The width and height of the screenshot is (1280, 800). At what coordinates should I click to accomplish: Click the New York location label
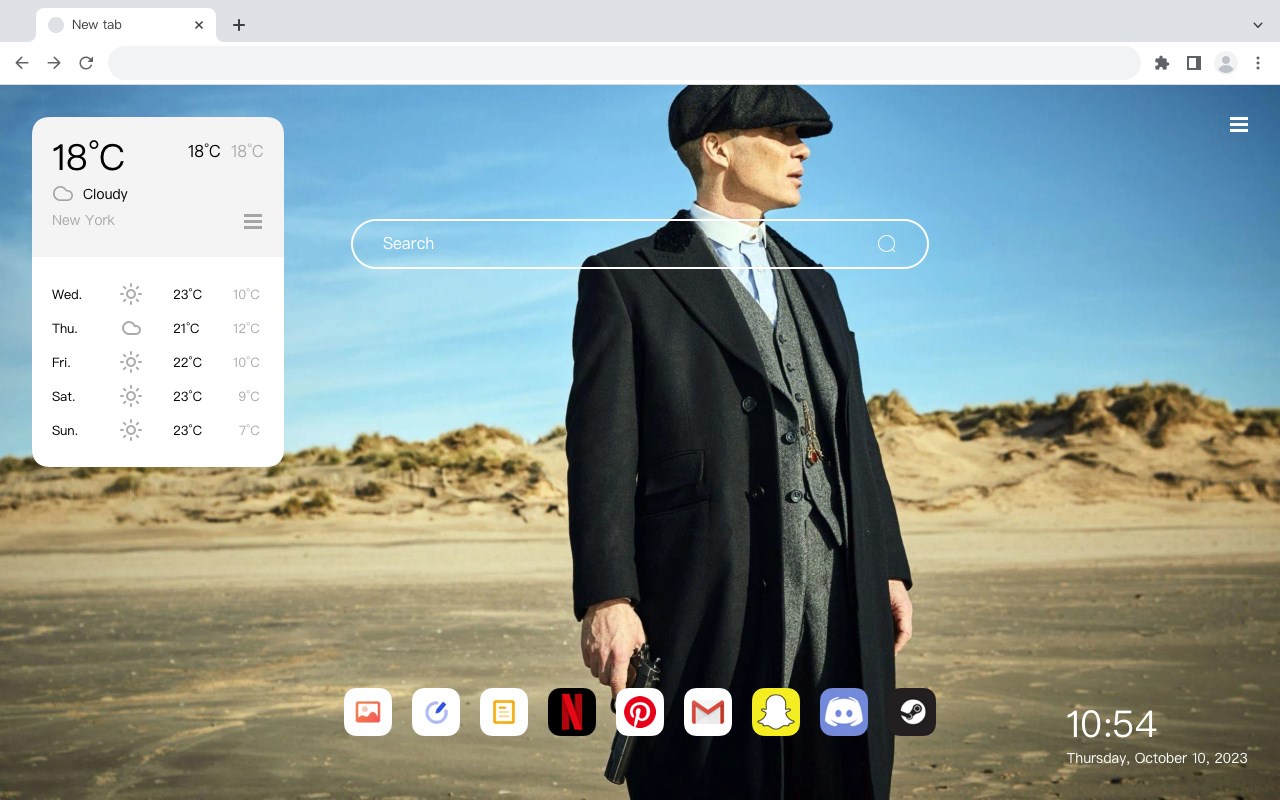tap(83, 220)
